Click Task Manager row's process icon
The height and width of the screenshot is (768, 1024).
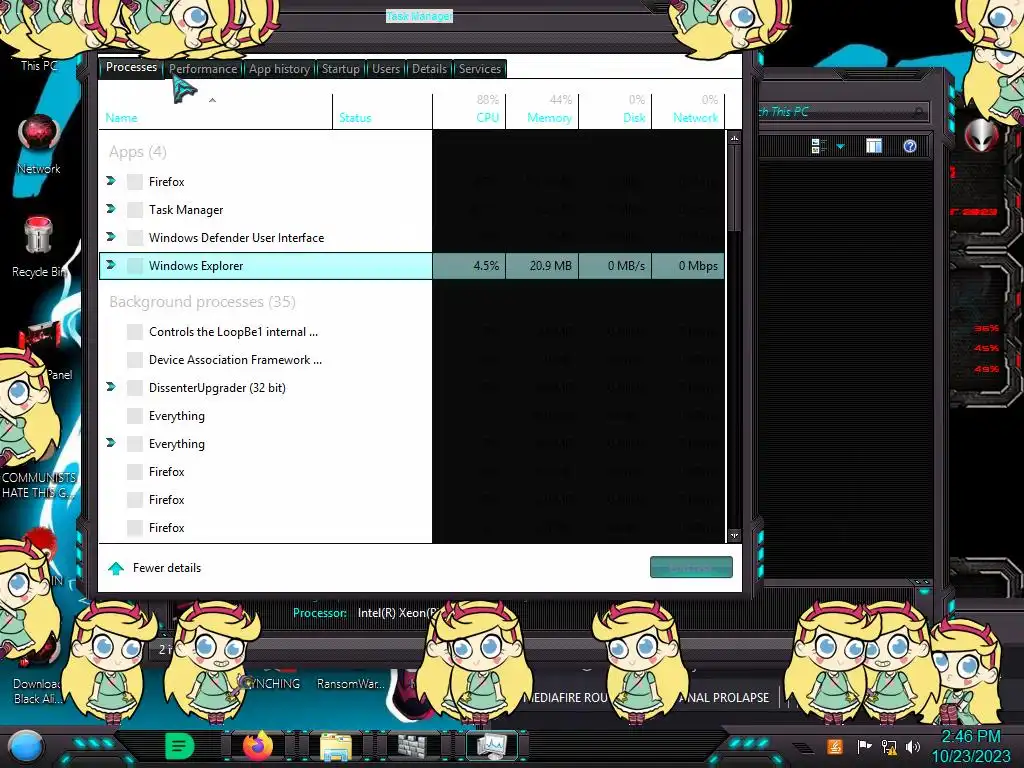[135, 210]
